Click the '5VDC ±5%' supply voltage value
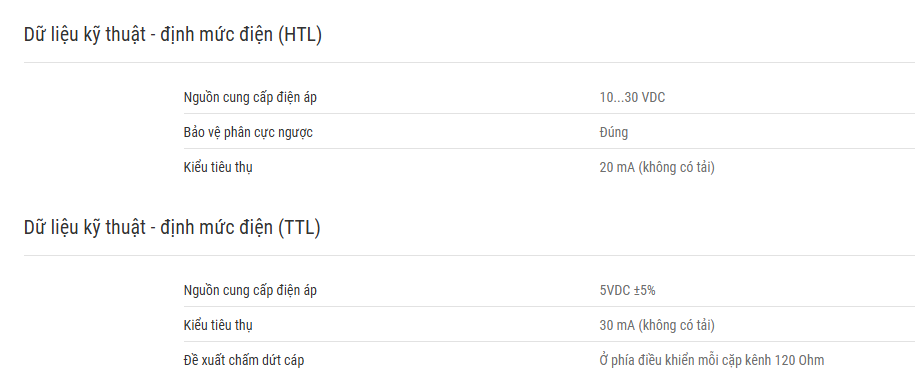 (x=627, y=290)
